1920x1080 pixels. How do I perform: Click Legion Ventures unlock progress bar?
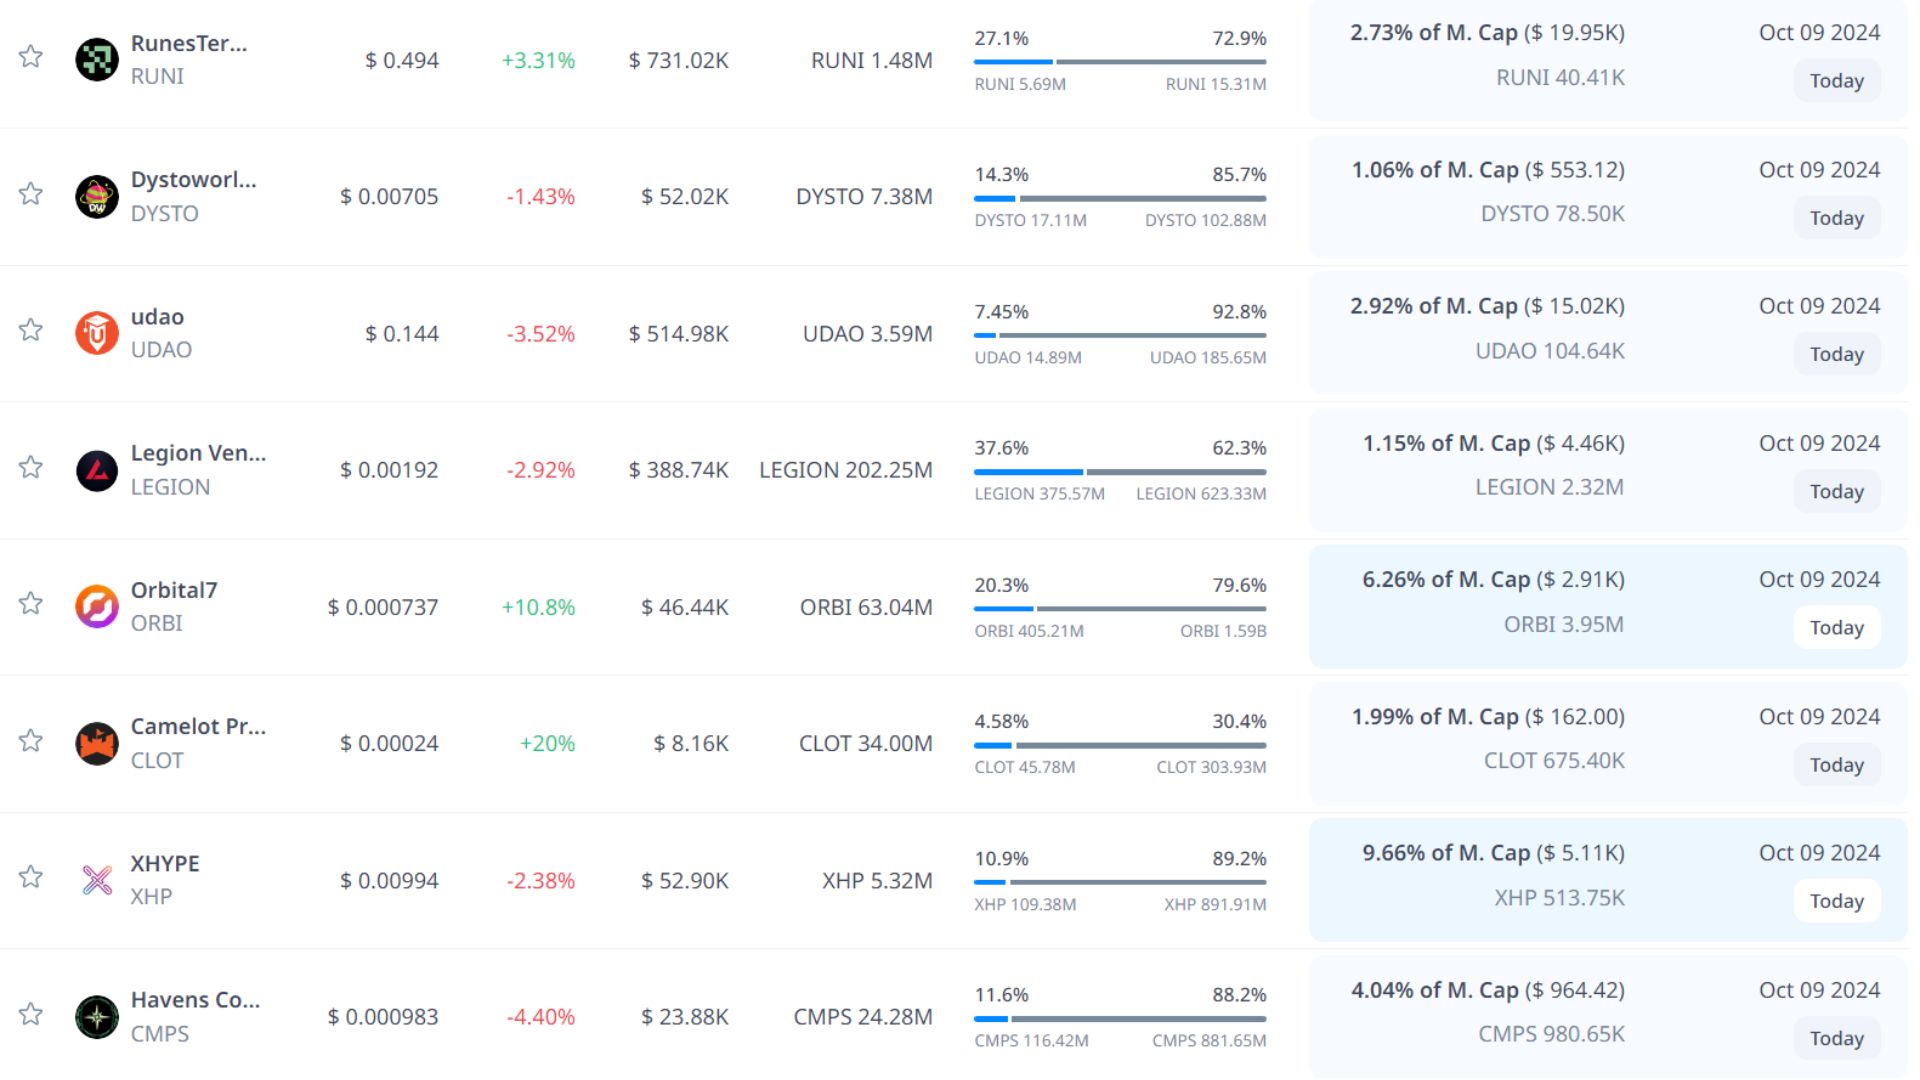pyautogui.click(x=1120, y=471)
